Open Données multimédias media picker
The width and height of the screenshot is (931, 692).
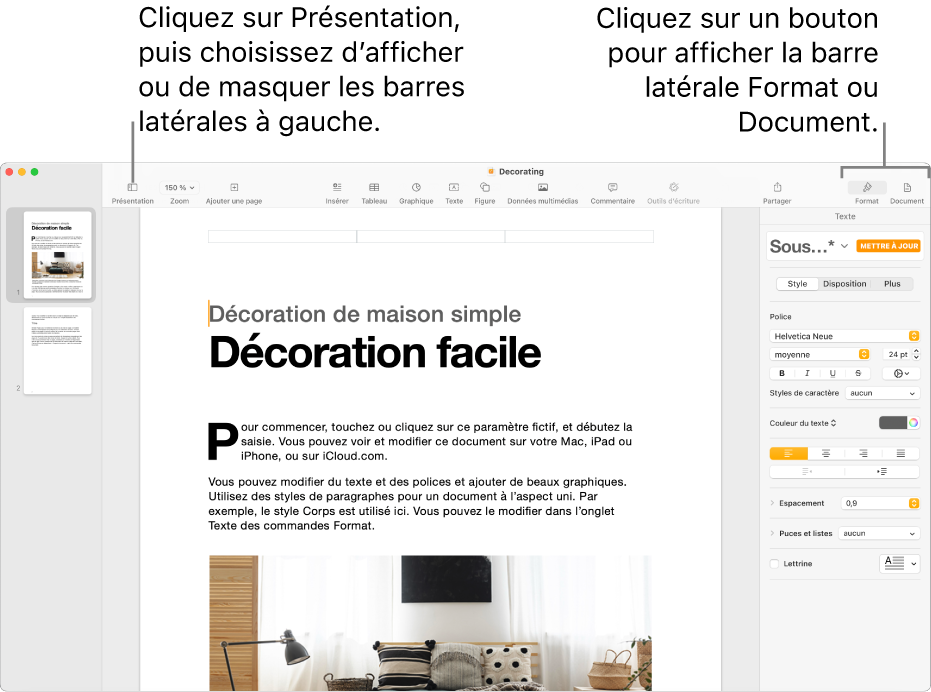coord(543,187)
